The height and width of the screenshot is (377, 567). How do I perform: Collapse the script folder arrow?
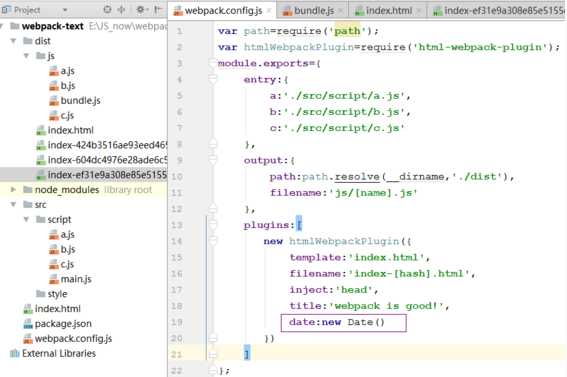(x=26, y=219)
